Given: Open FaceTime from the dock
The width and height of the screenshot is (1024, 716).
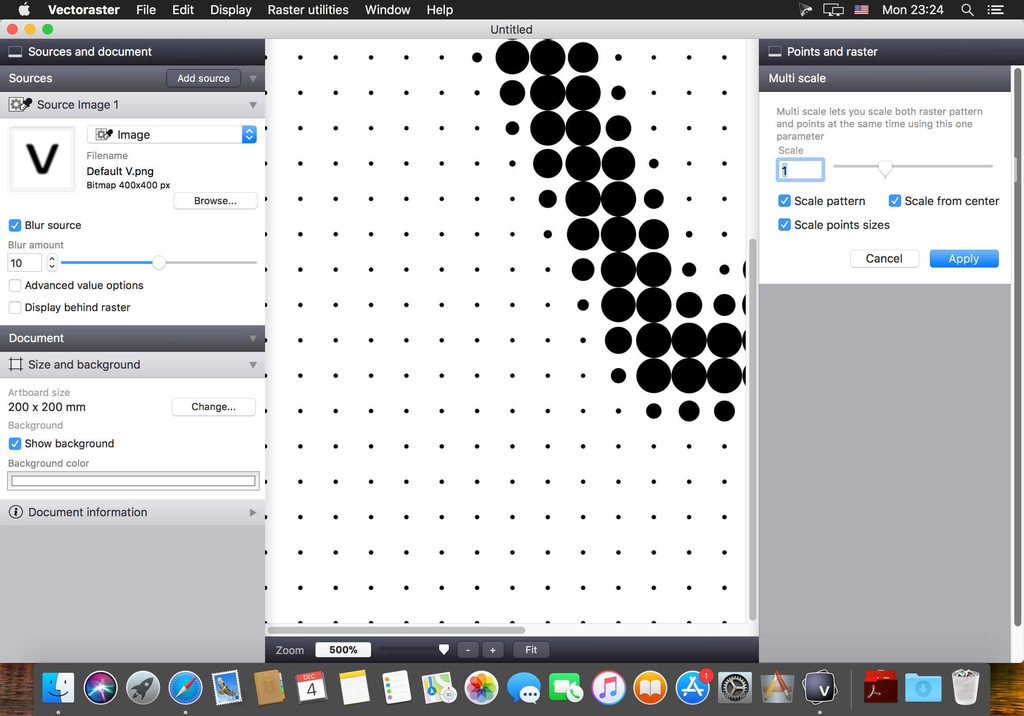Looking at the screenshot, I should coord(566,688).
